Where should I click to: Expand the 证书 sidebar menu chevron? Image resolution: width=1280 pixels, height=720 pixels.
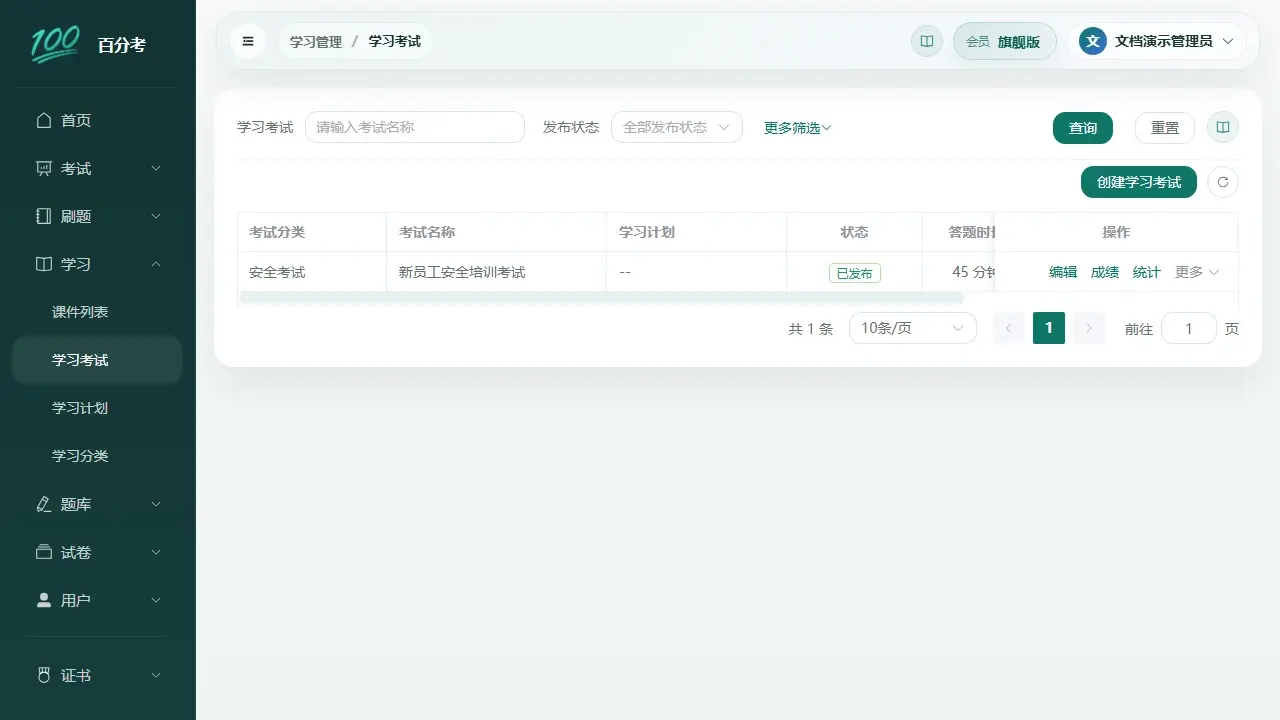[156, 675]
